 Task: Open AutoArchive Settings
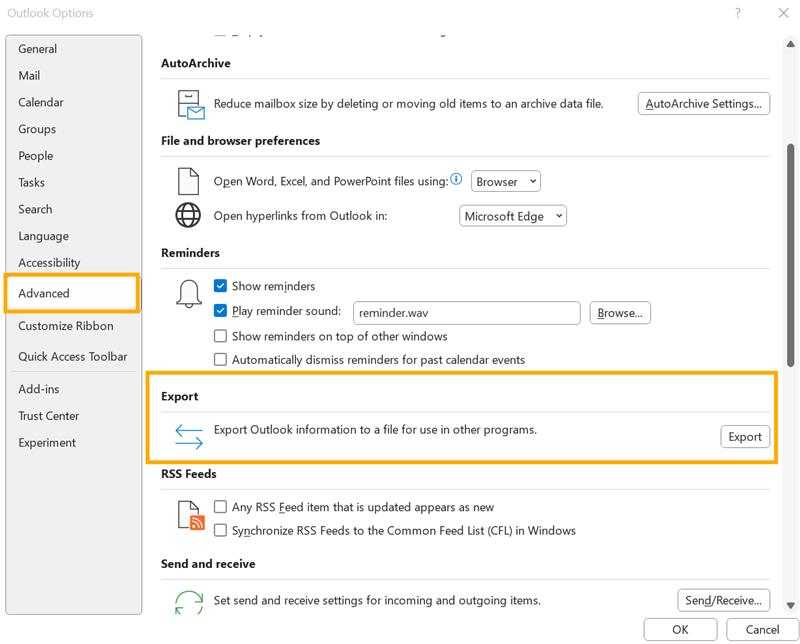pos(704,104)
